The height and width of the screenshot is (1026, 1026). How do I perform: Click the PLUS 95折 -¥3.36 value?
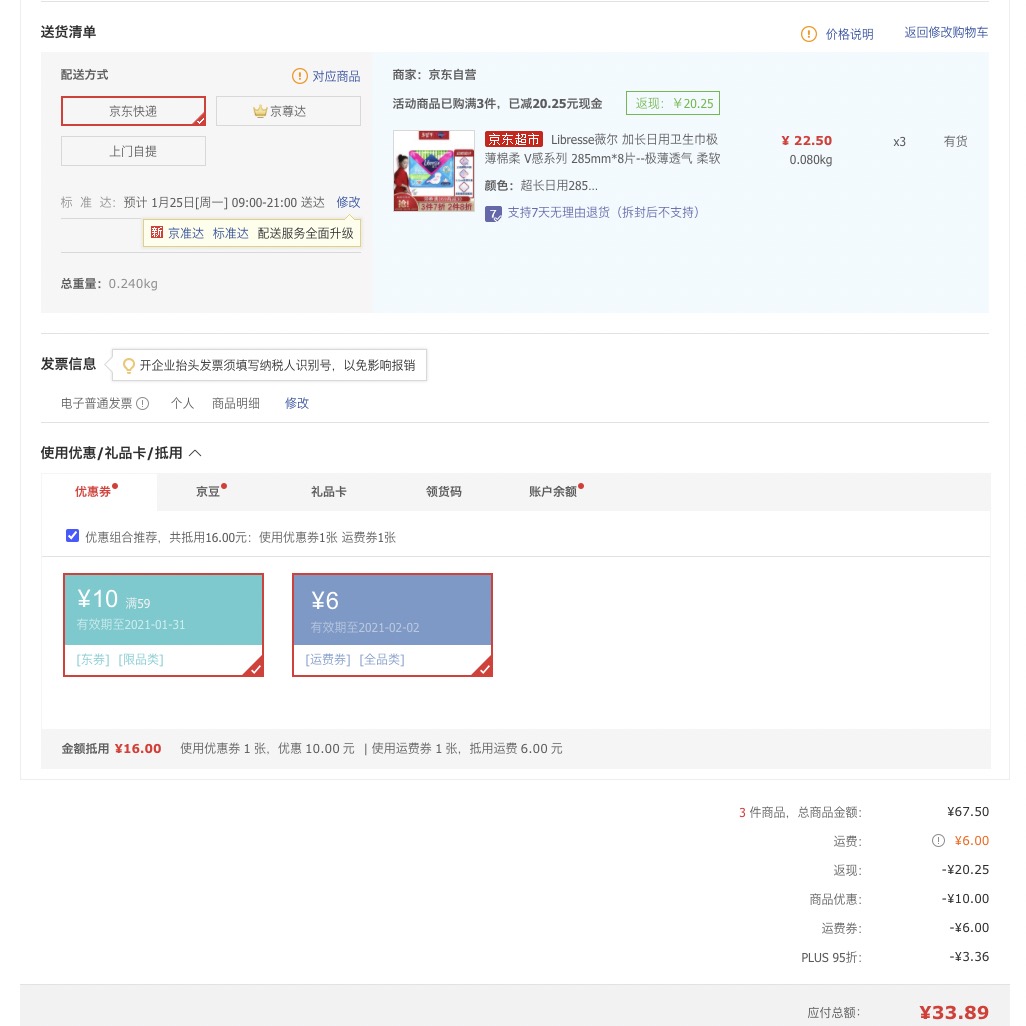click(x=969, y=957)
